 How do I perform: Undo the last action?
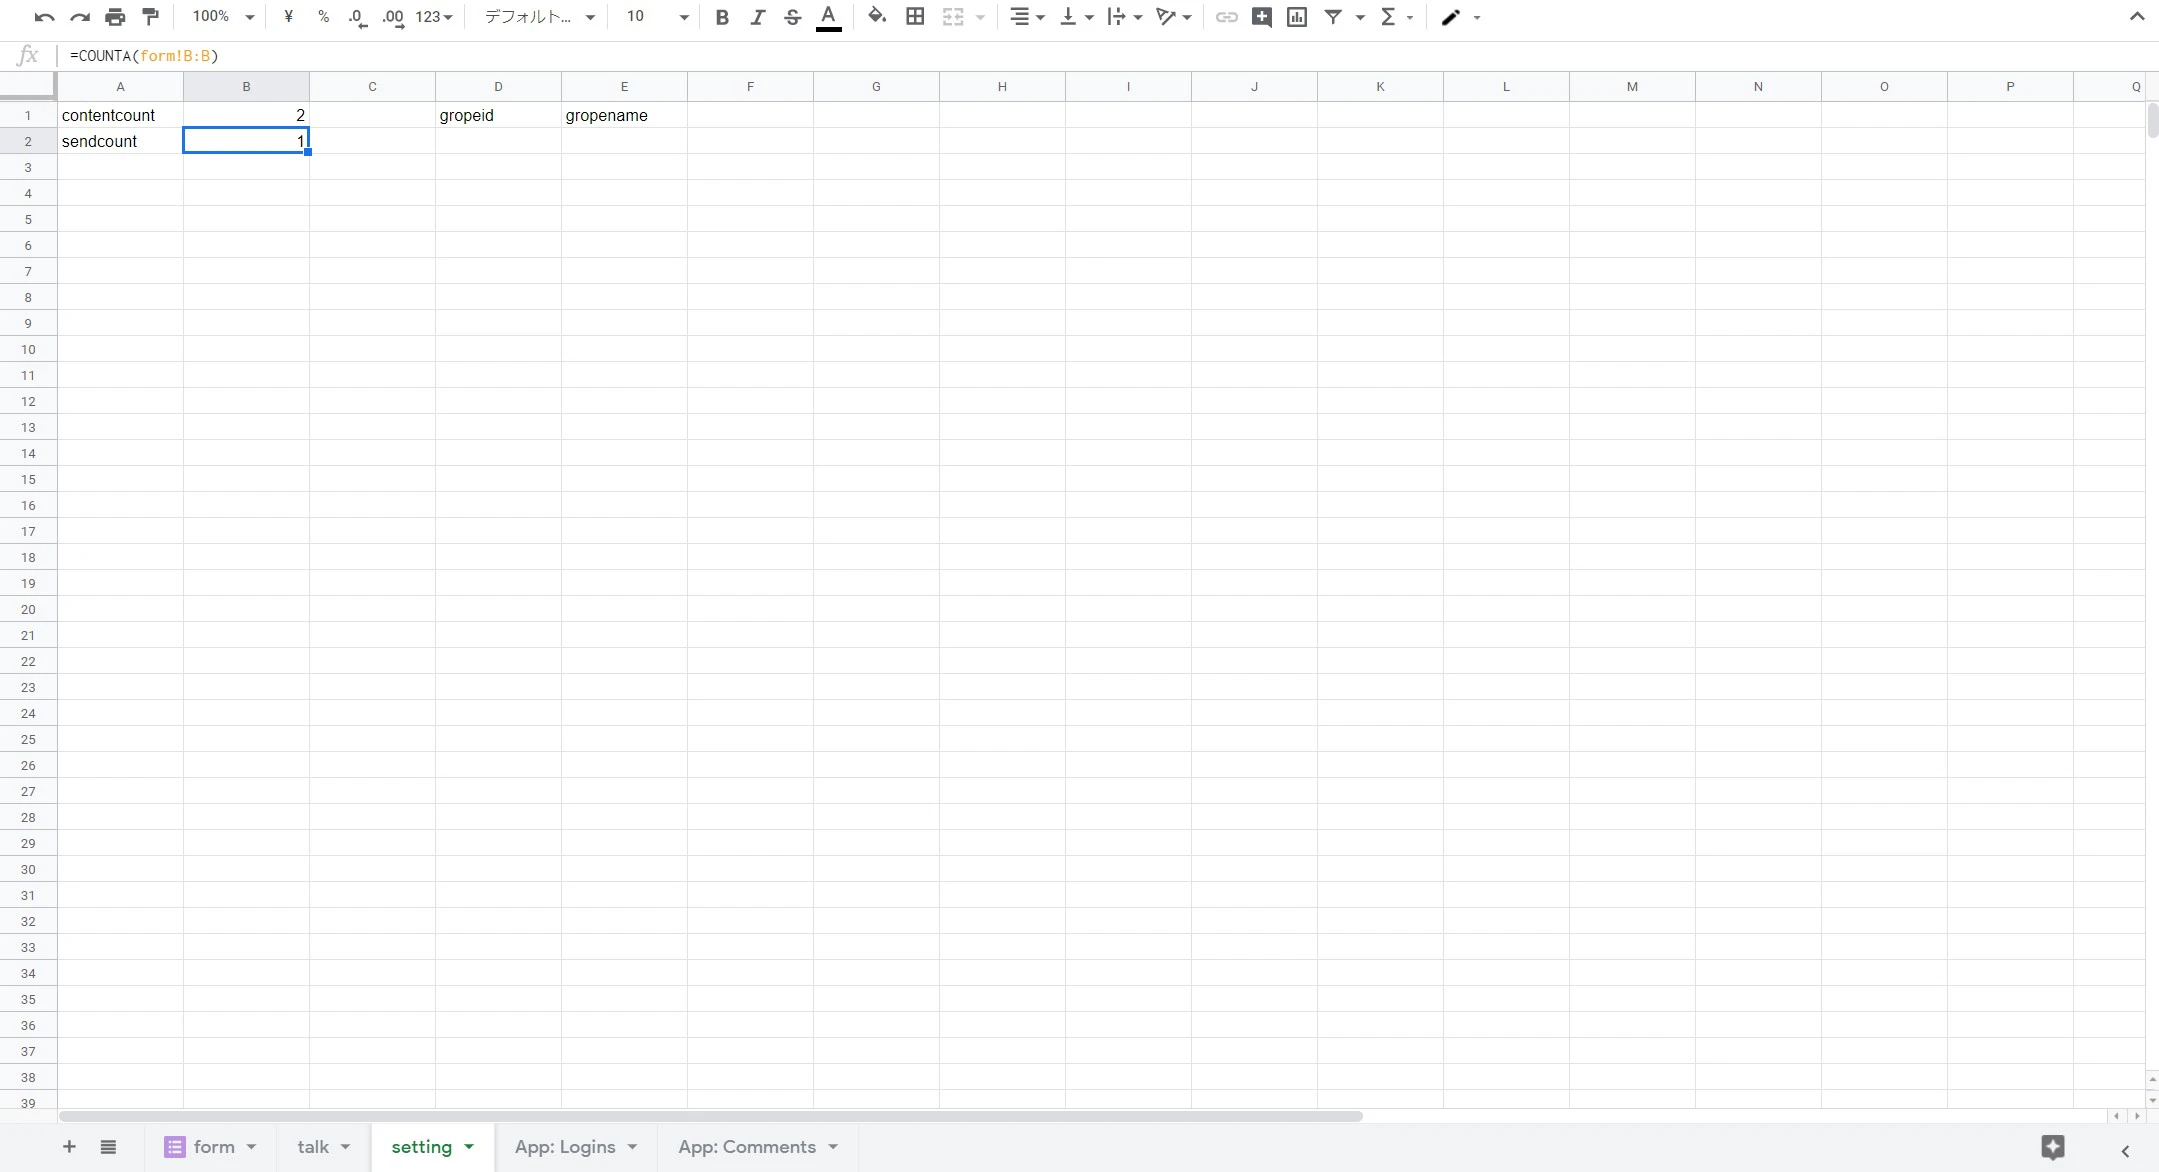[x=44, y=17]
